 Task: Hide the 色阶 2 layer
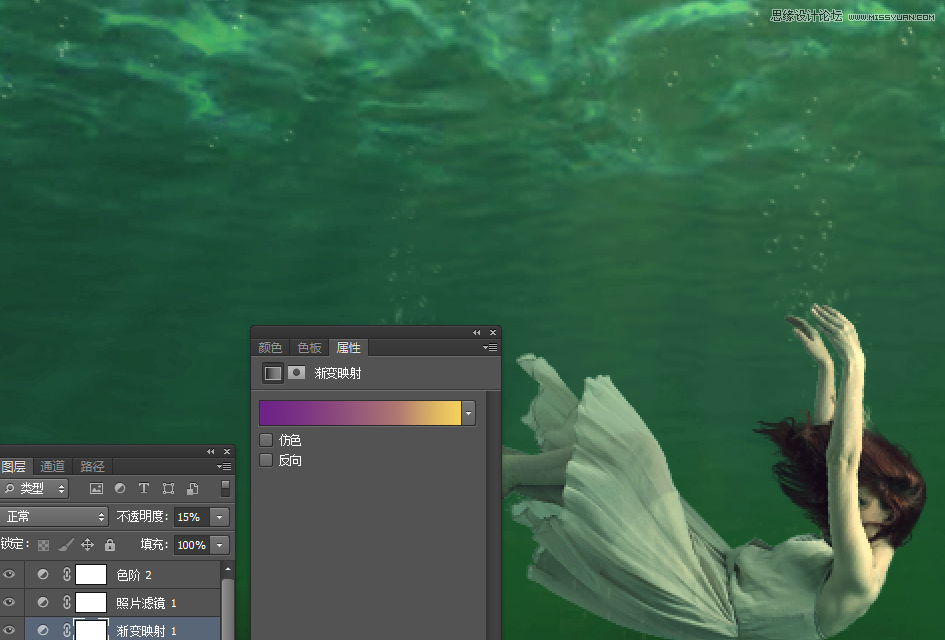(x=9, y=574)
